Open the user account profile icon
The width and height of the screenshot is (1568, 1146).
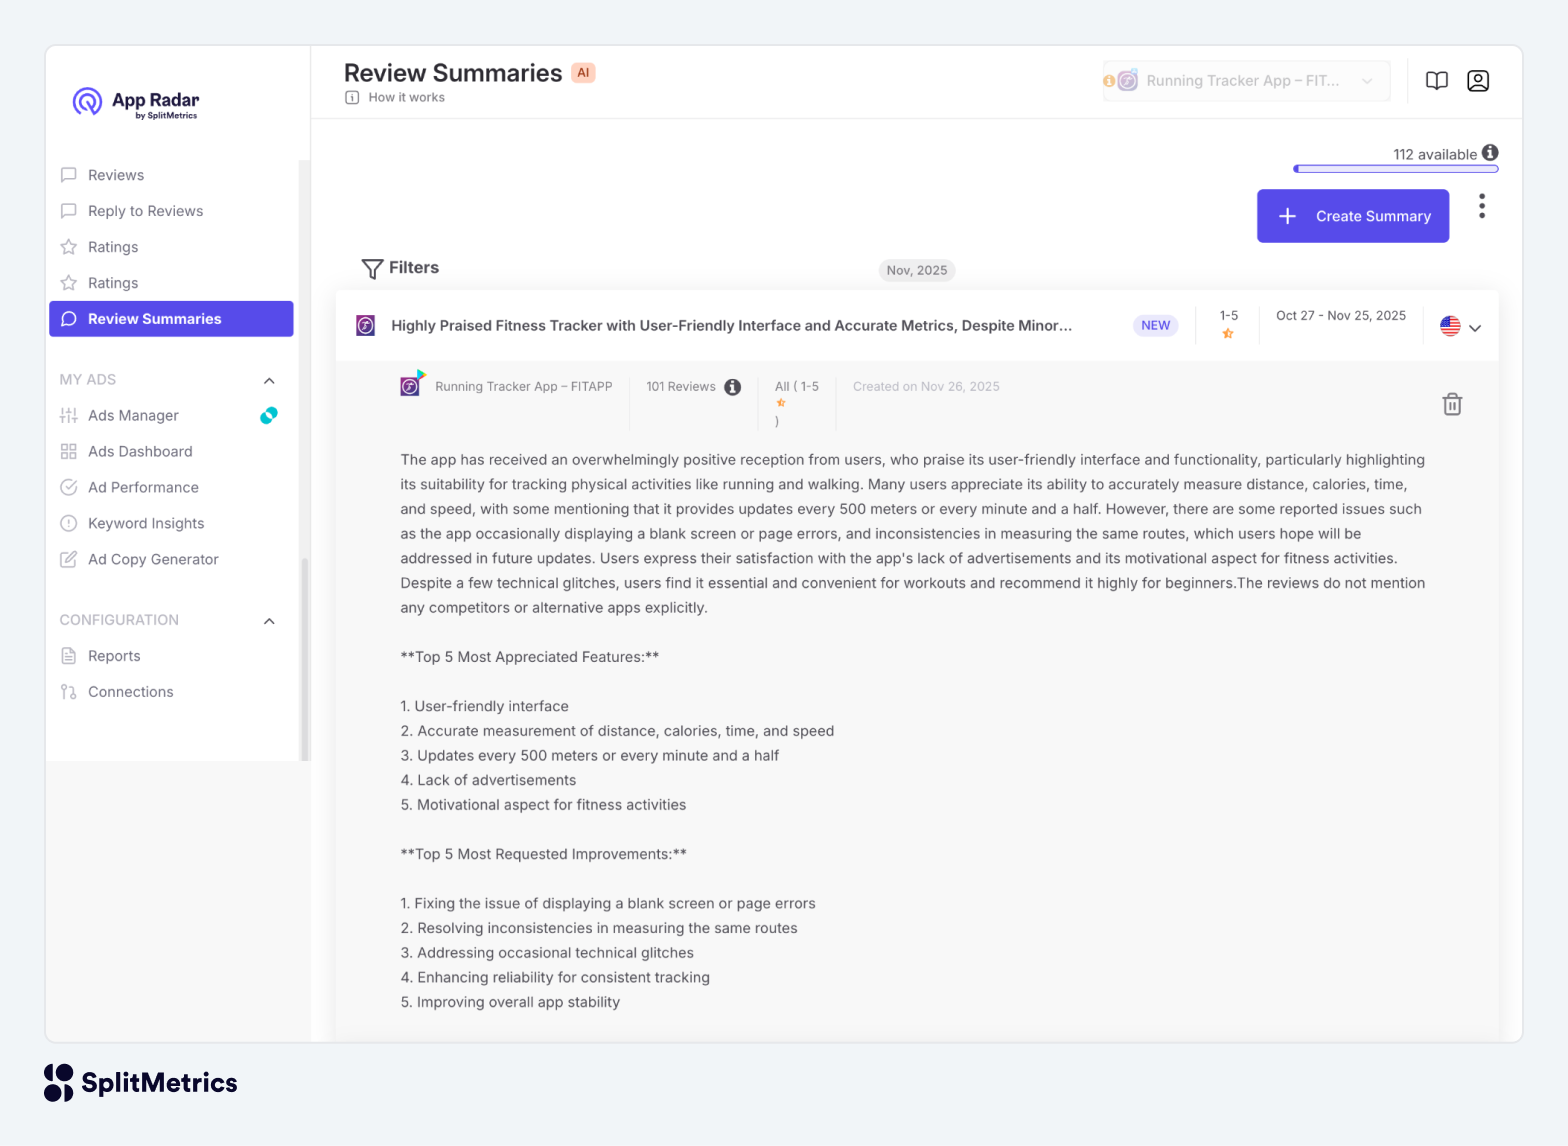tap(1478, 81)
